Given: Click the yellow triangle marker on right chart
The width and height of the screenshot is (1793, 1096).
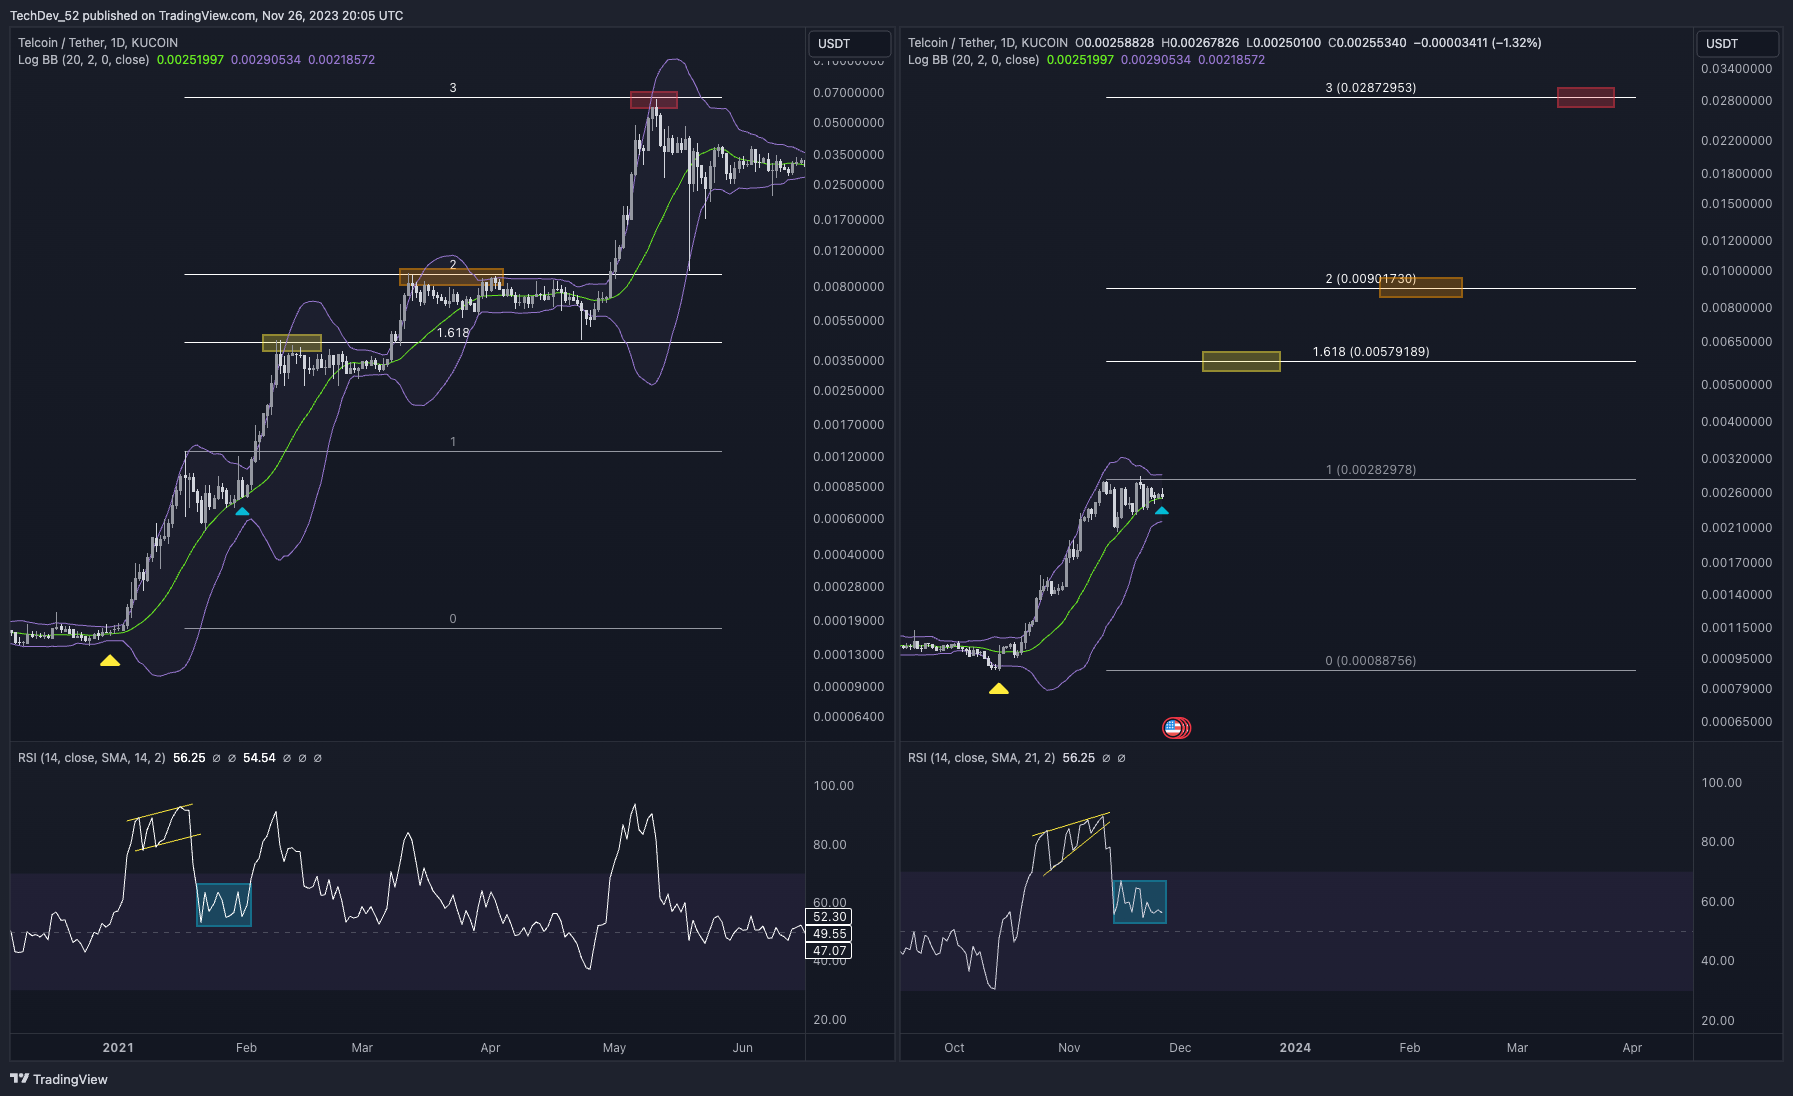Looking at the screenshot, I should pyautogui.click(x=999, y=688).
